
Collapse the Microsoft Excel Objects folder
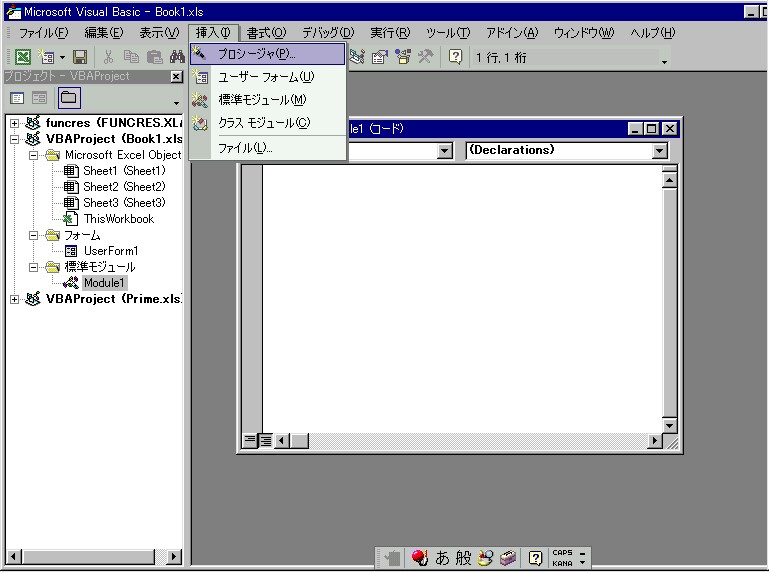click(x=33, y=156)
